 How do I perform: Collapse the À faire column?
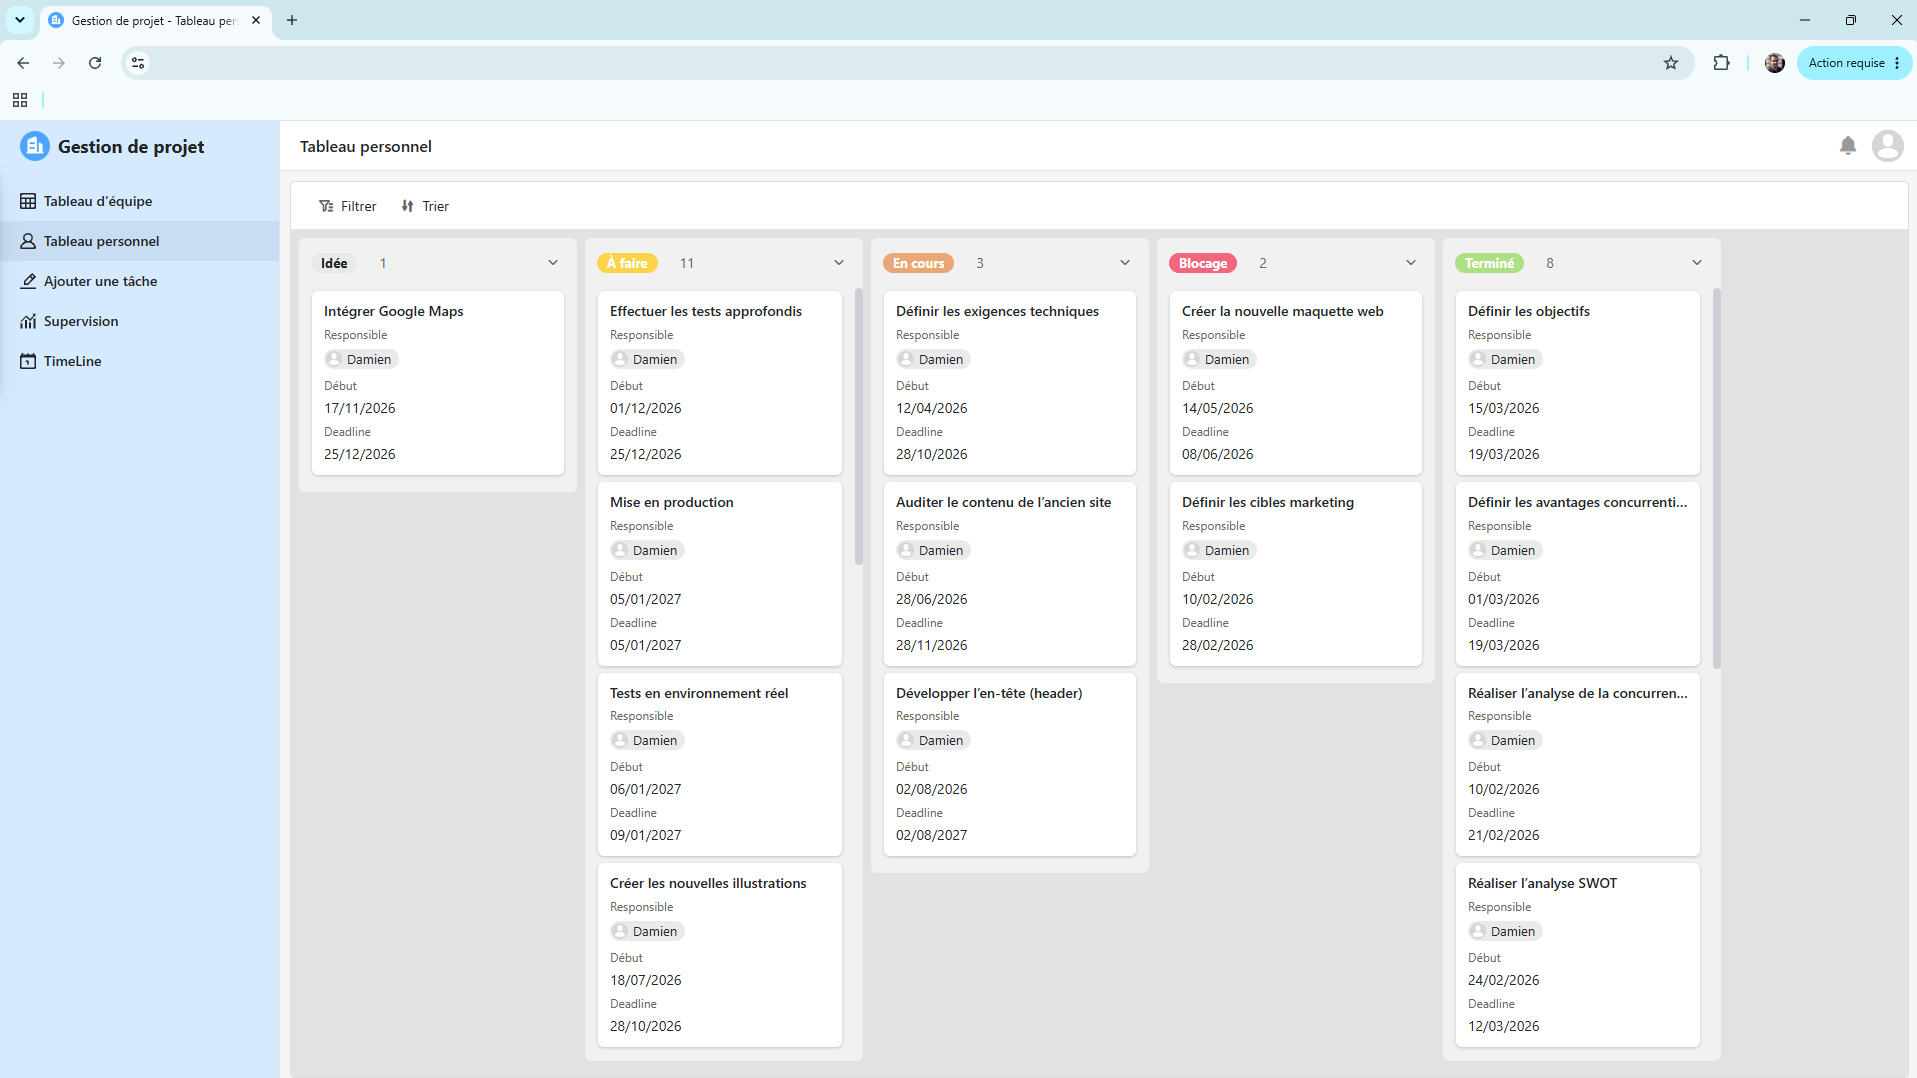pos(839,263)
